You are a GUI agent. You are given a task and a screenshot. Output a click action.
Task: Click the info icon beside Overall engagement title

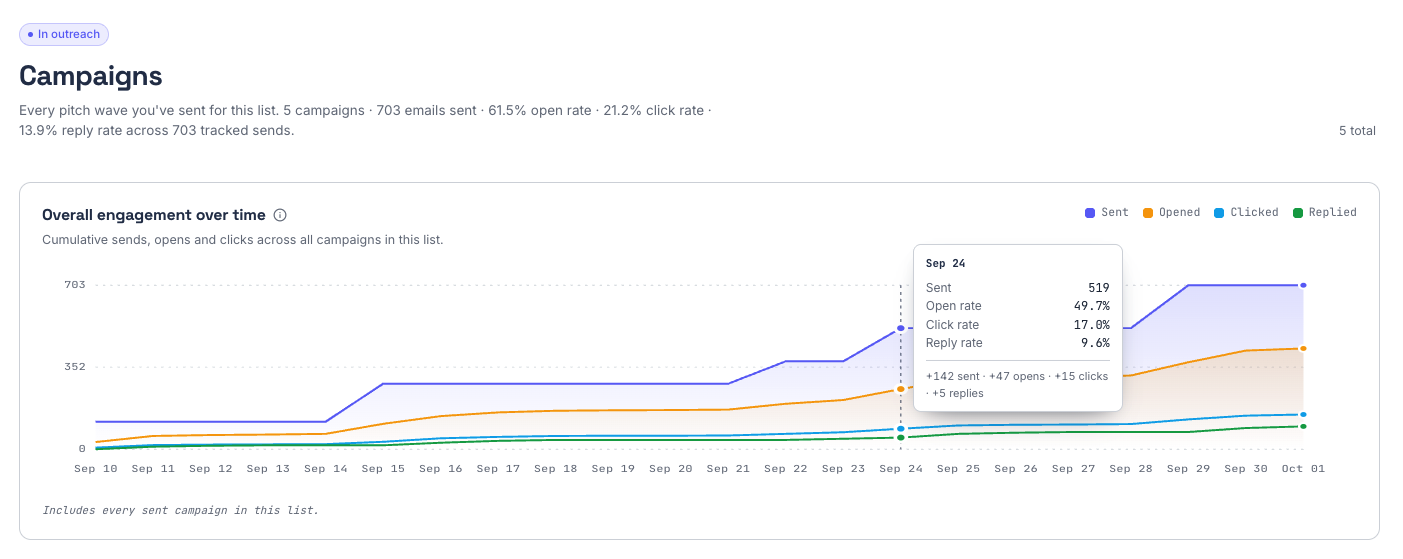point(280,215)
